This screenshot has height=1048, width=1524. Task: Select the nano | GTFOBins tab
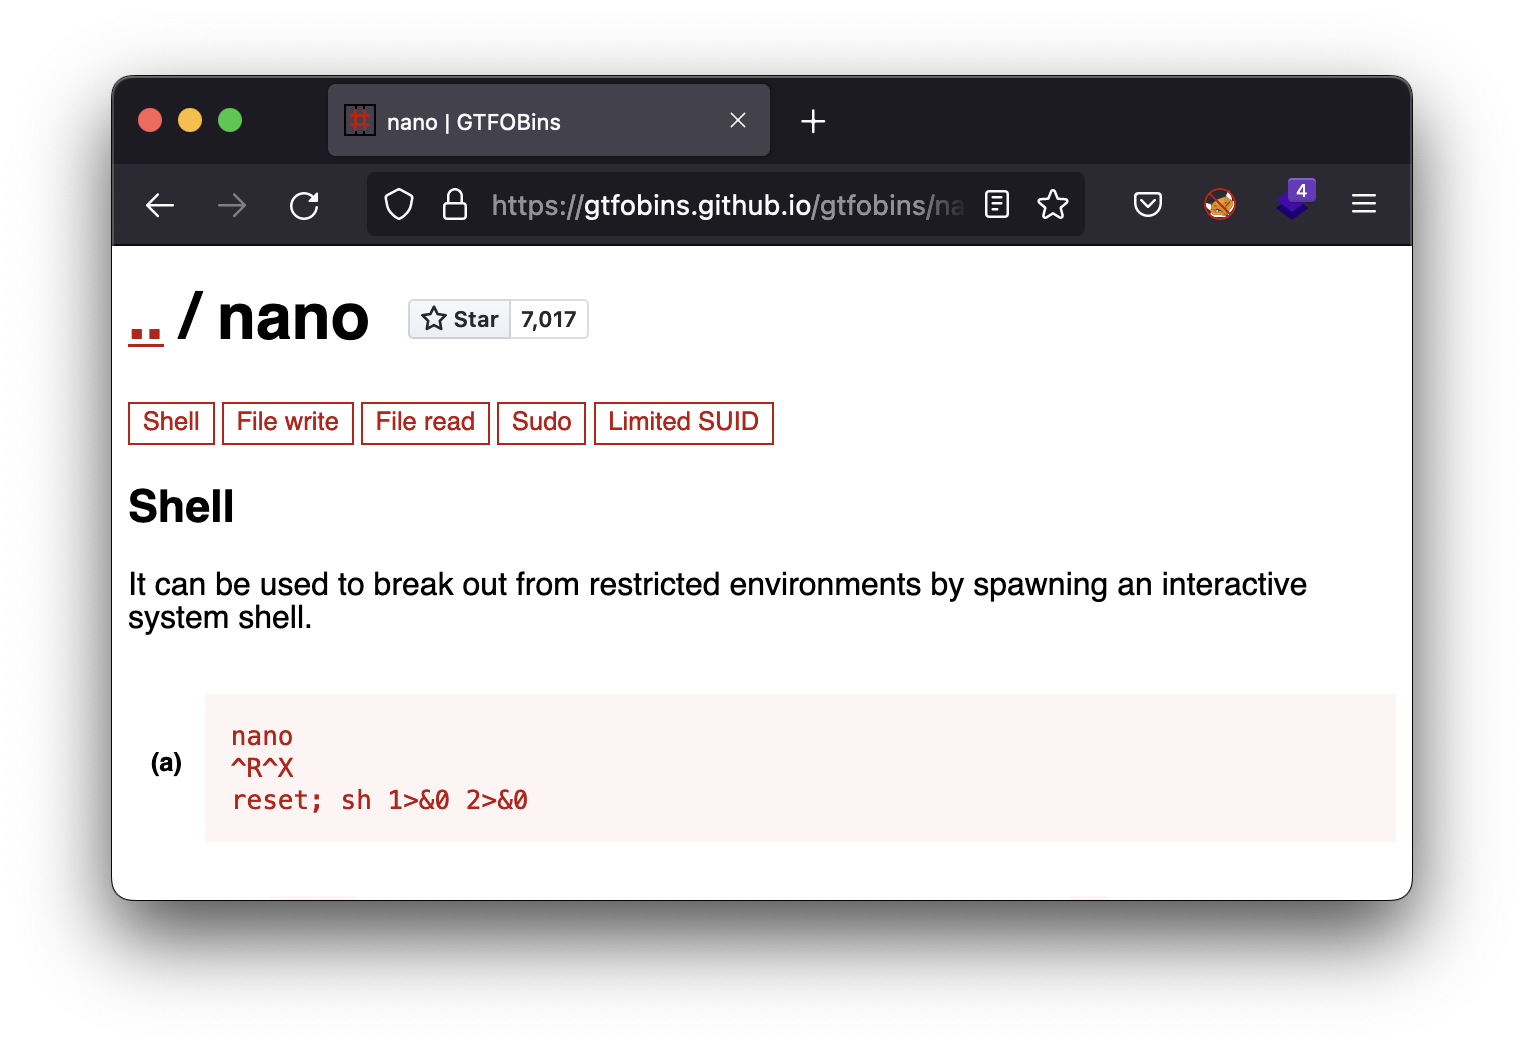520,122
